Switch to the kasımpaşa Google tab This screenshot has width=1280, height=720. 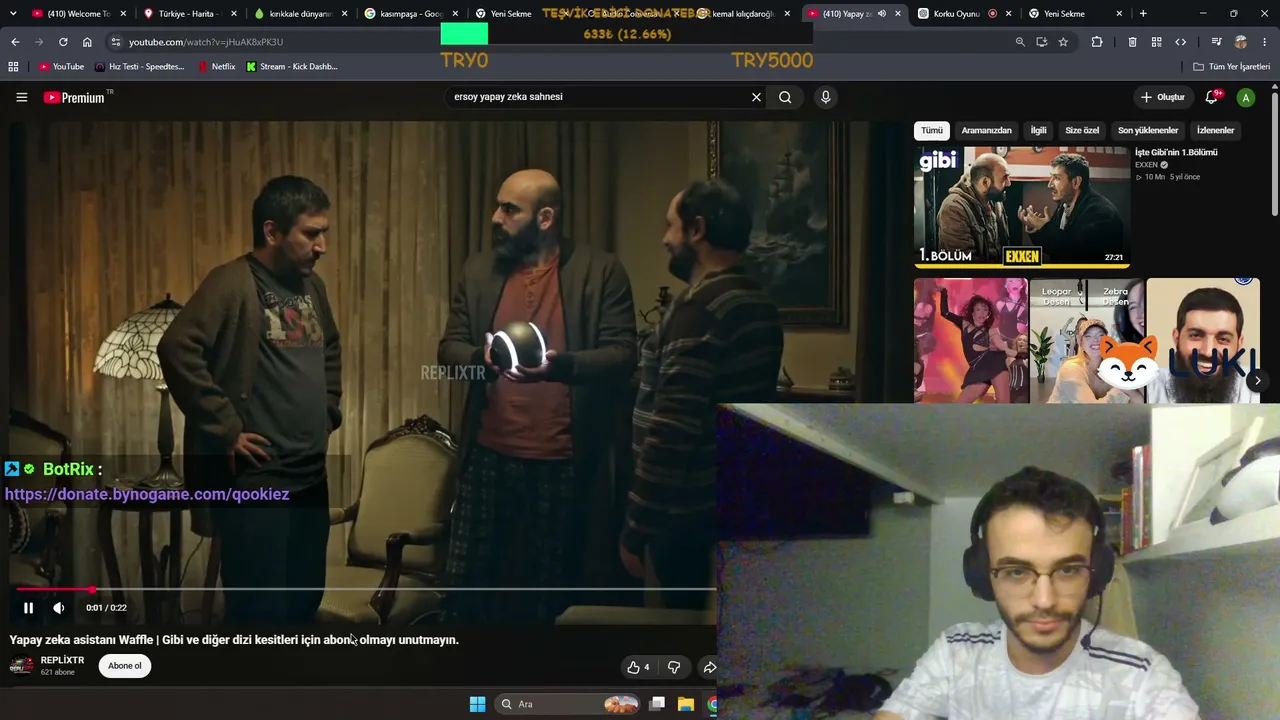tap(410, 14)
